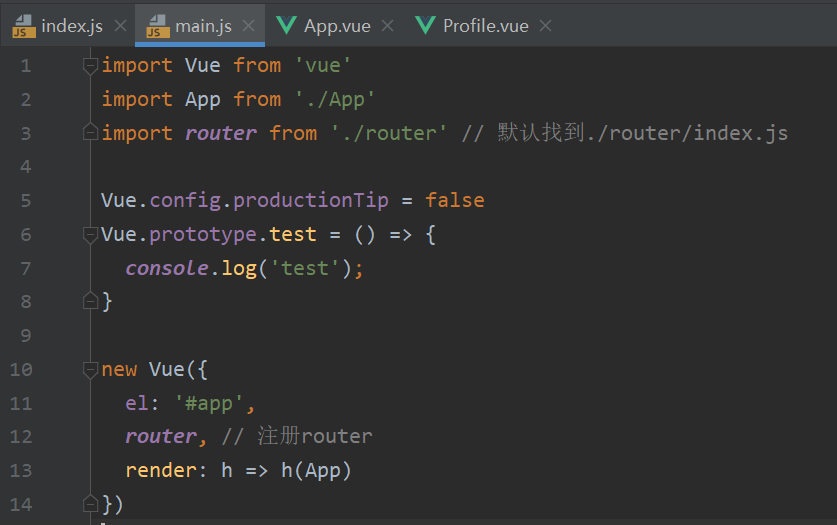Click the Vue logo icon on Profile.vue tab

click(x=425, y=26)
